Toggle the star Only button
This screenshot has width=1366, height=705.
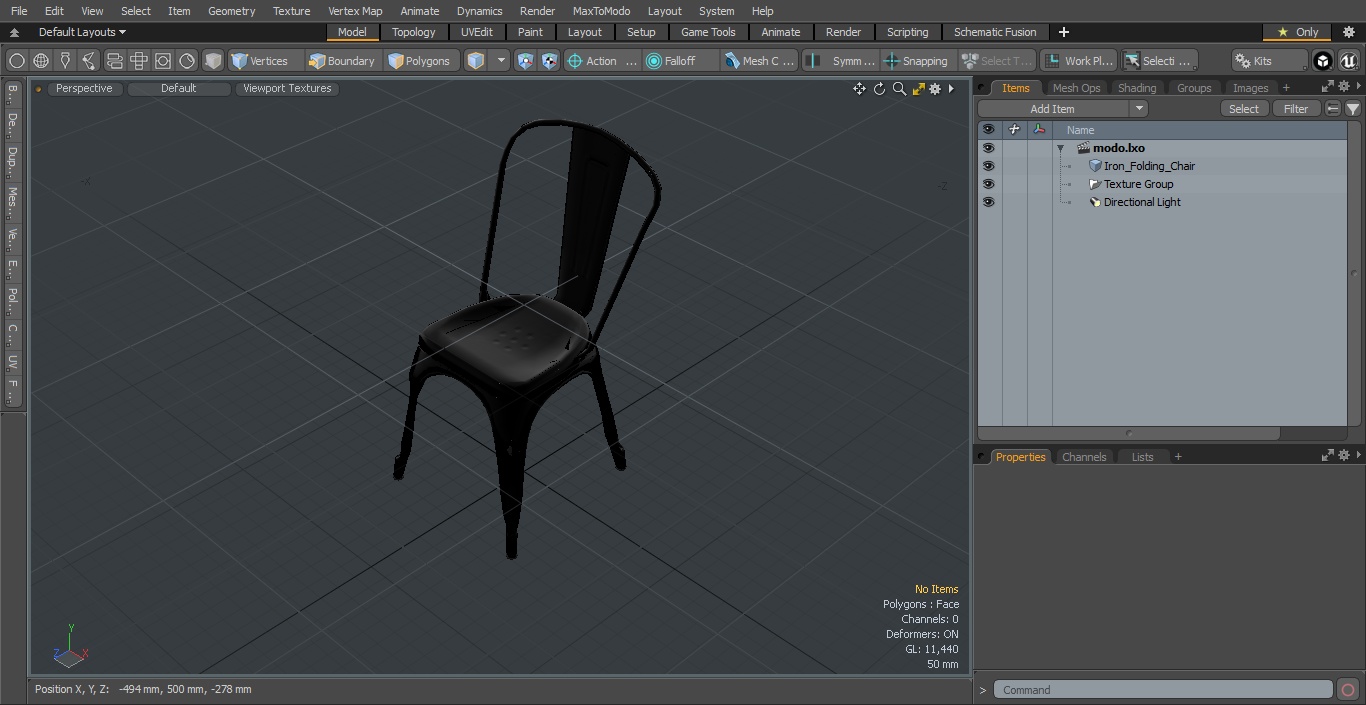1297,32
